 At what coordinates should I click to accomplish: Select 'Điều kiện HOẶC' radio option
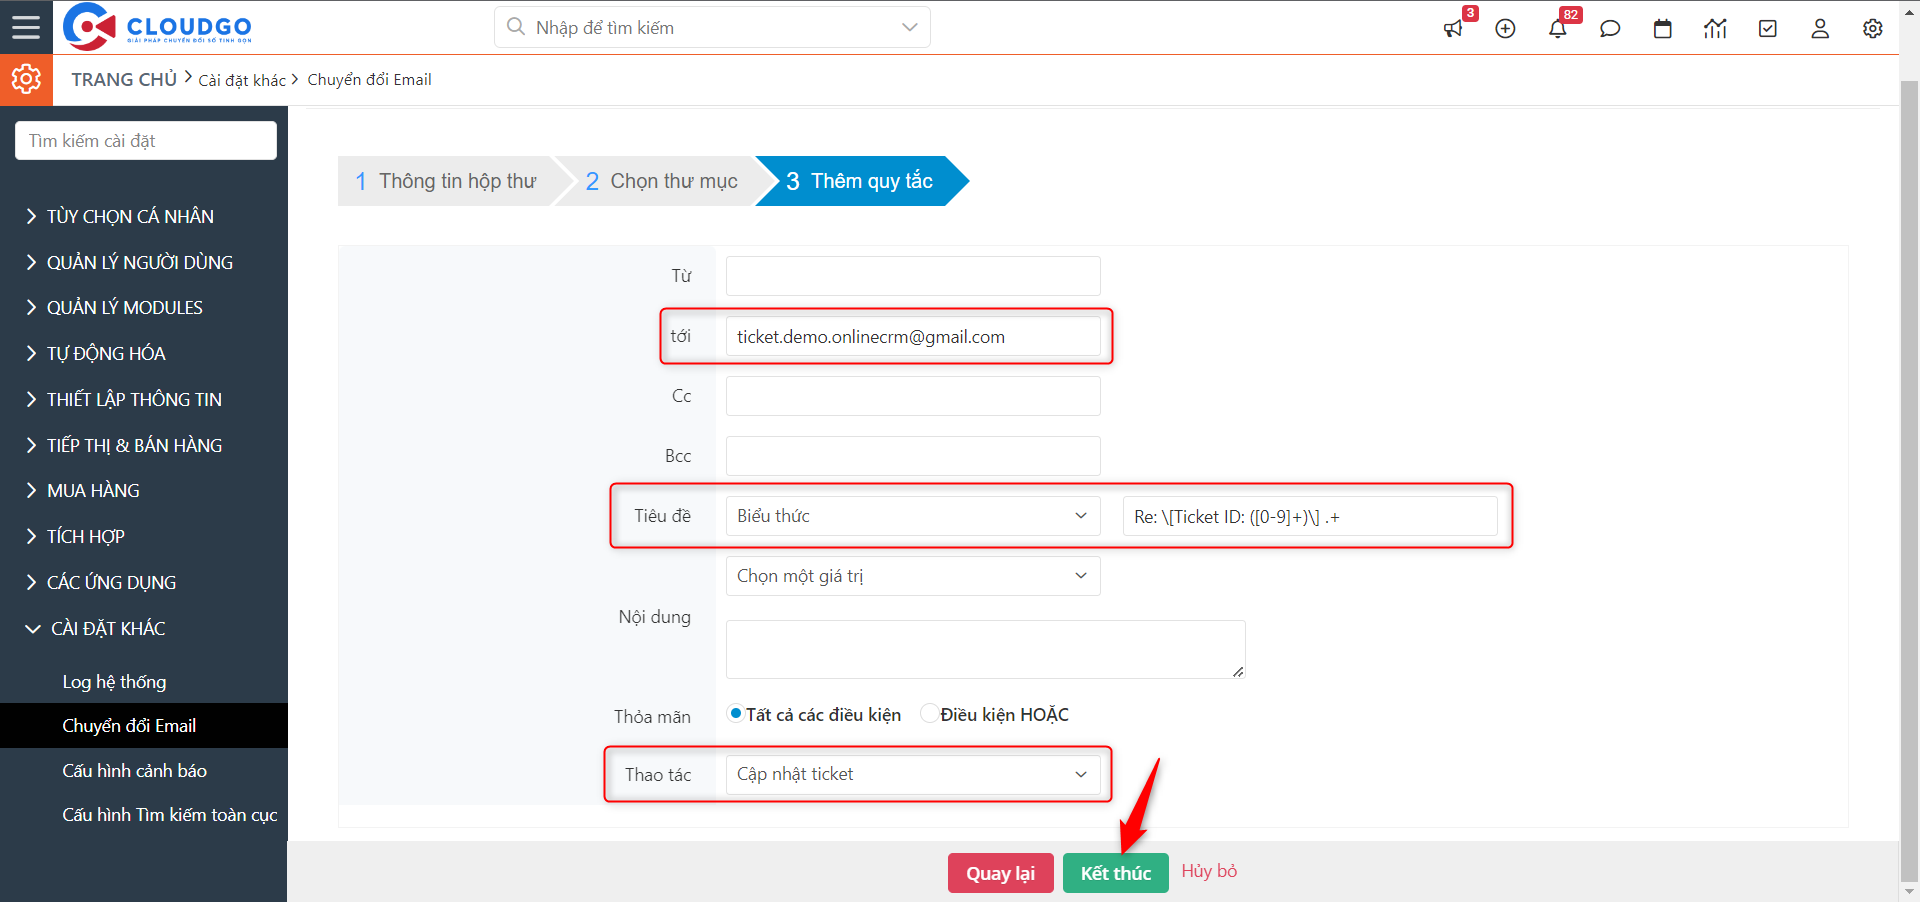click(x=930, y=714)
